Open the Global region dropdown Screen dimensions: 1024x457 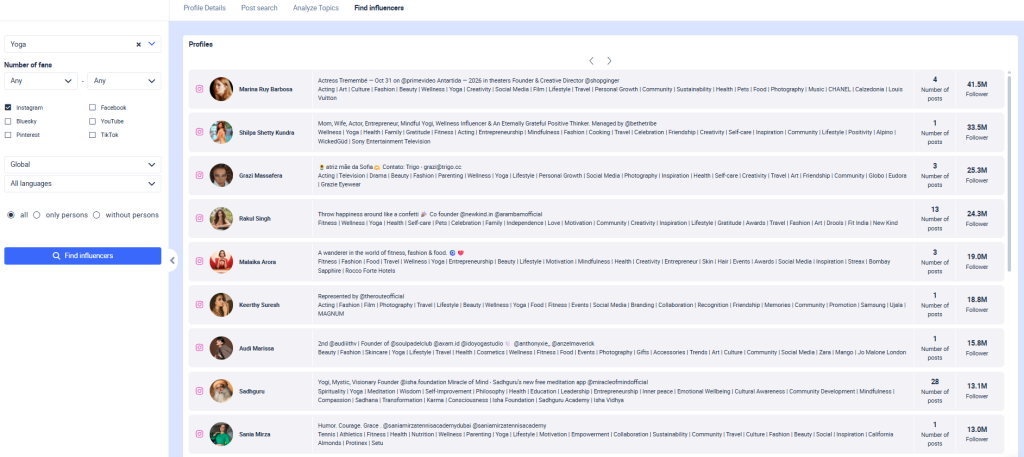coord(82,164)
